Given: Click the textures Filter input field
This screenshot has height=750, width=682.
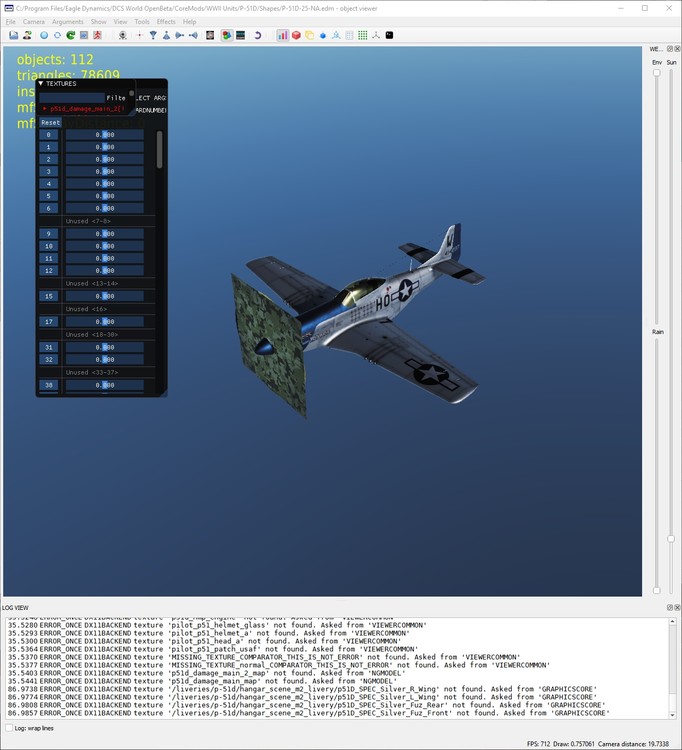Looking at the screenshot, I should click(x=72, y=98).
